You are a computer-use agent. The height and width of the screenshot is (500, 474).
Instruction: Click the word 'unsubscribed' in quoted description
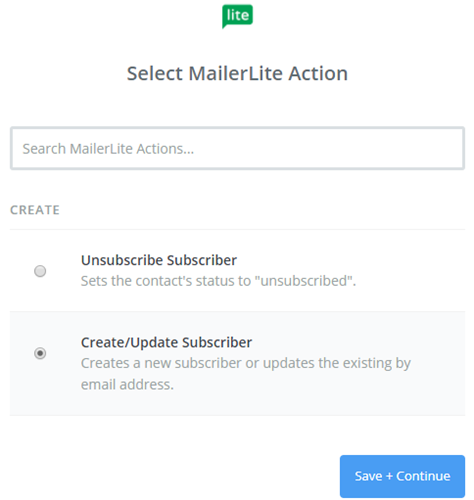(303, 281)
